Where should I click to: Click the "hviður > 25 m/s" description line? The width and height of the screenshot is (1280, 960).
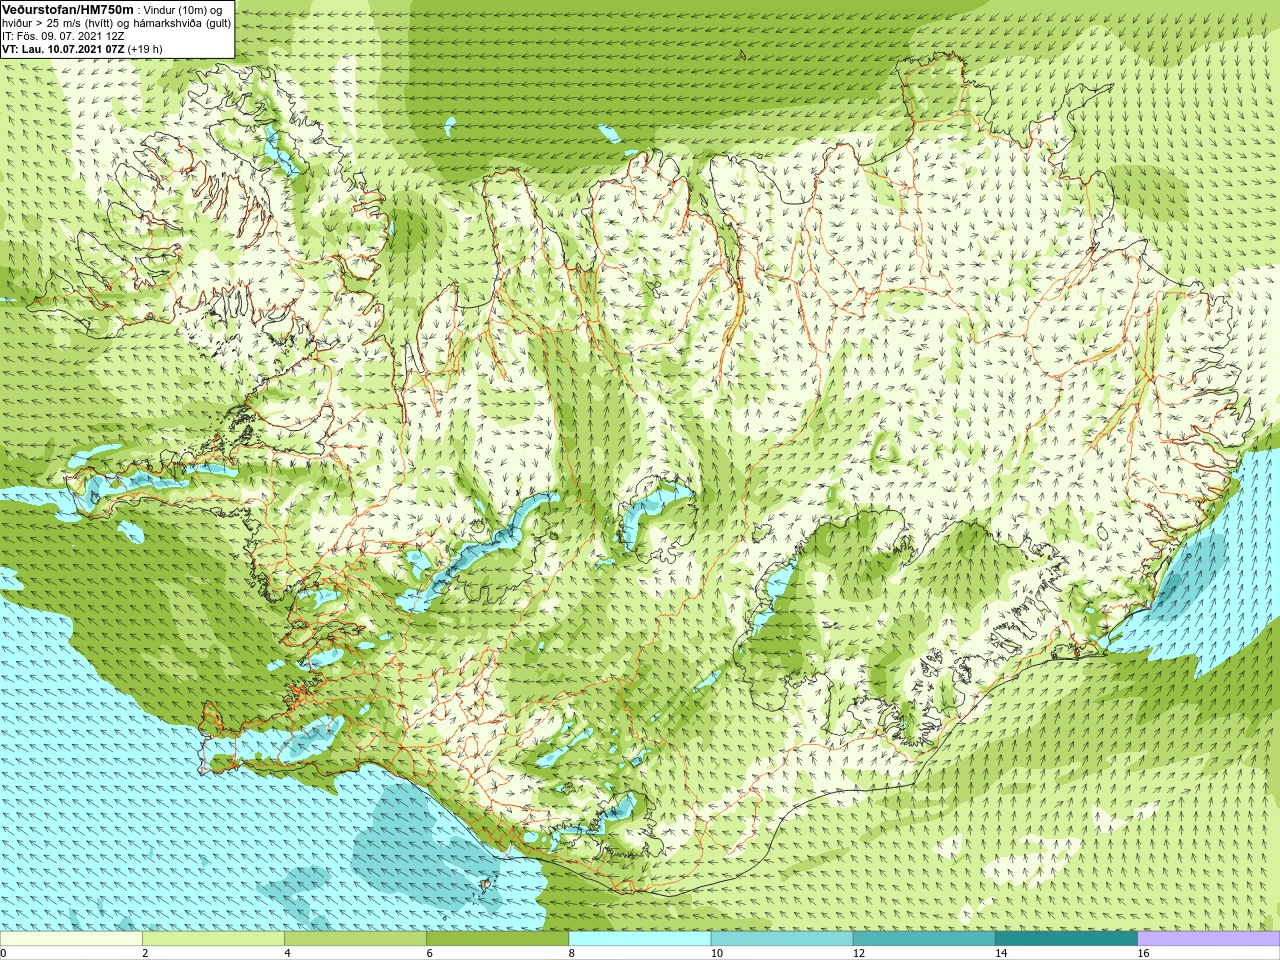click(x=116, y=23)
